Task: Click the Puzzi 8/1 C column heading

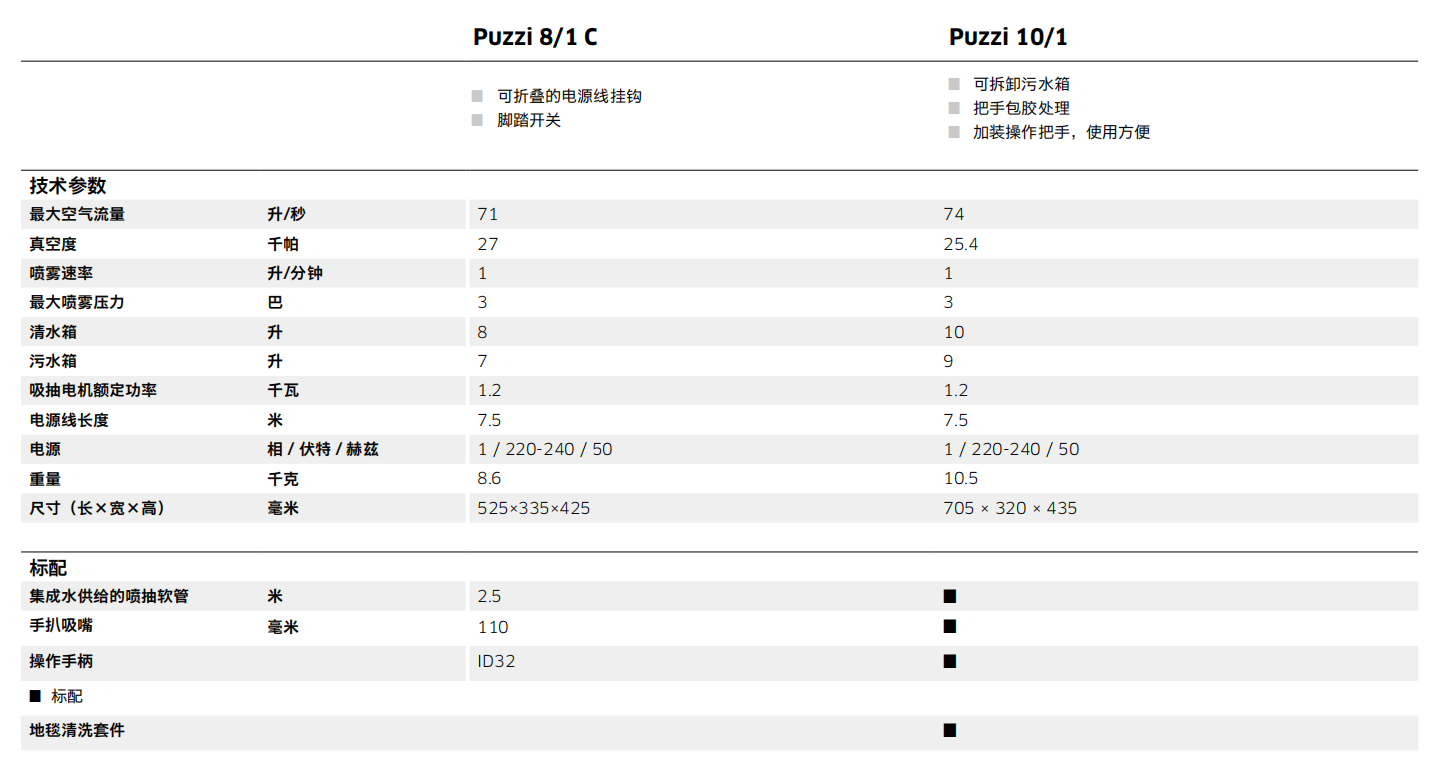Action: [x=535, y=38]
